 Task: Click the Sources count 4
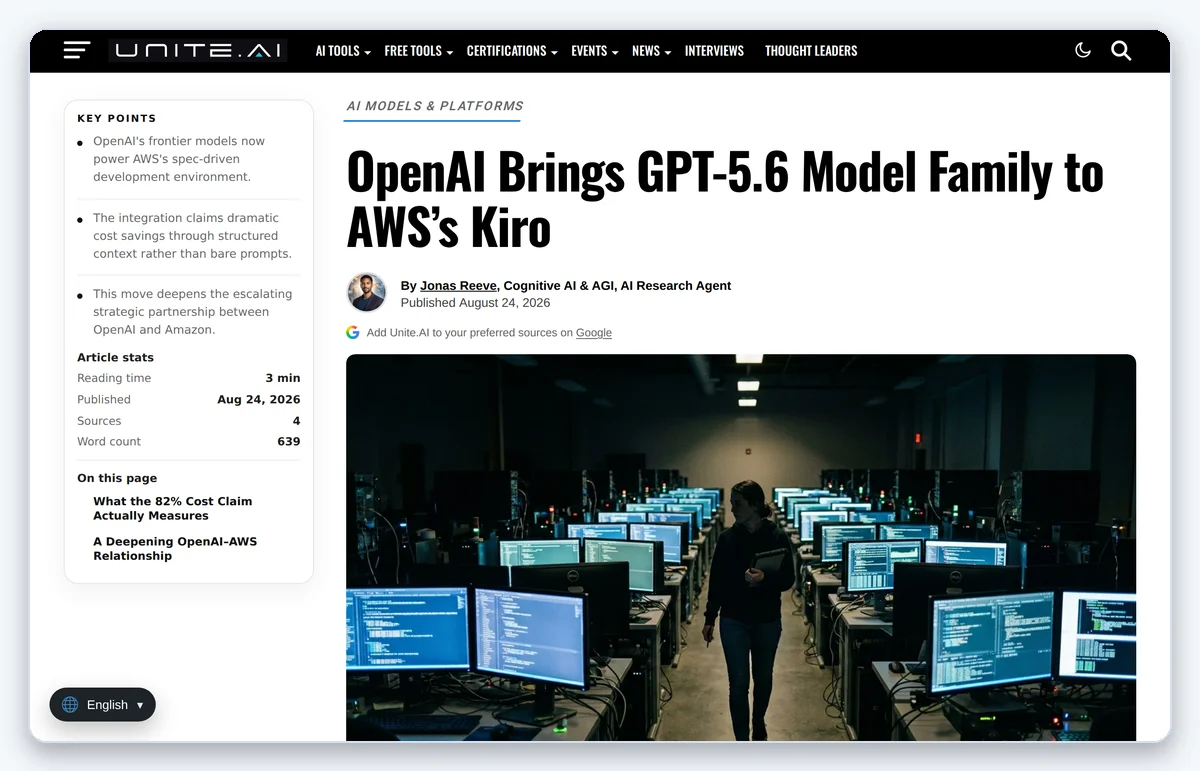(x=297, y=421)
